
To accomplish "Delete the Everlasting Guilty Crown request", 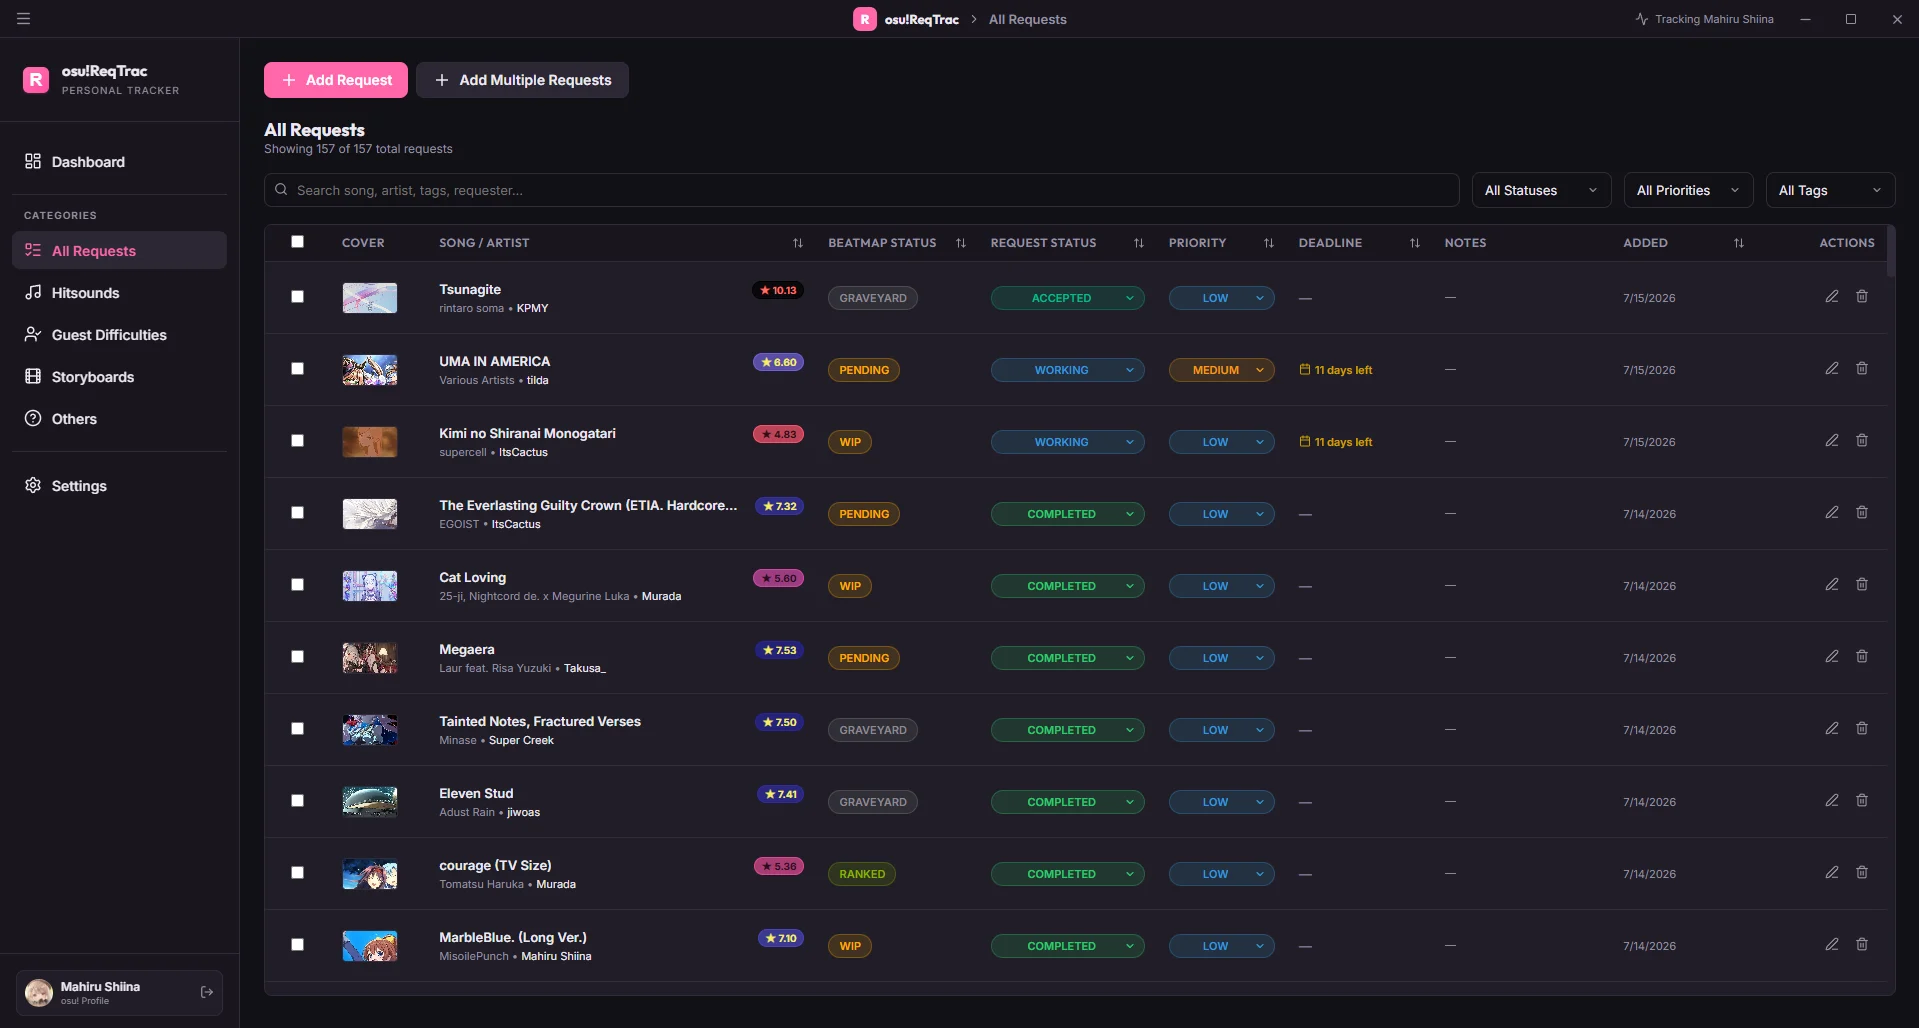I will tap(1862, 513).
